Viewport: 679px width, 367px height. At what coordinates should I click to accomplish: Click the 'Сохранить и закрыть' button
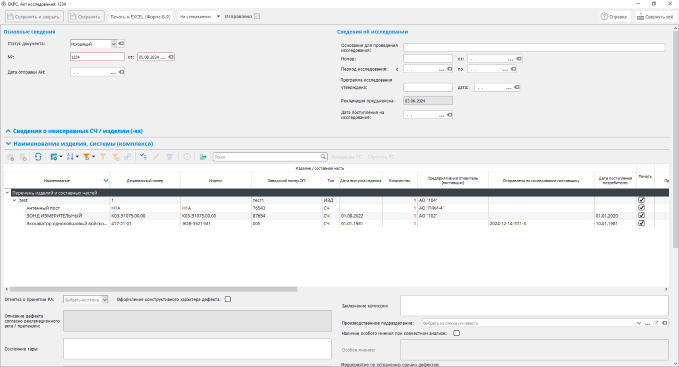click(x=34, y=16)
